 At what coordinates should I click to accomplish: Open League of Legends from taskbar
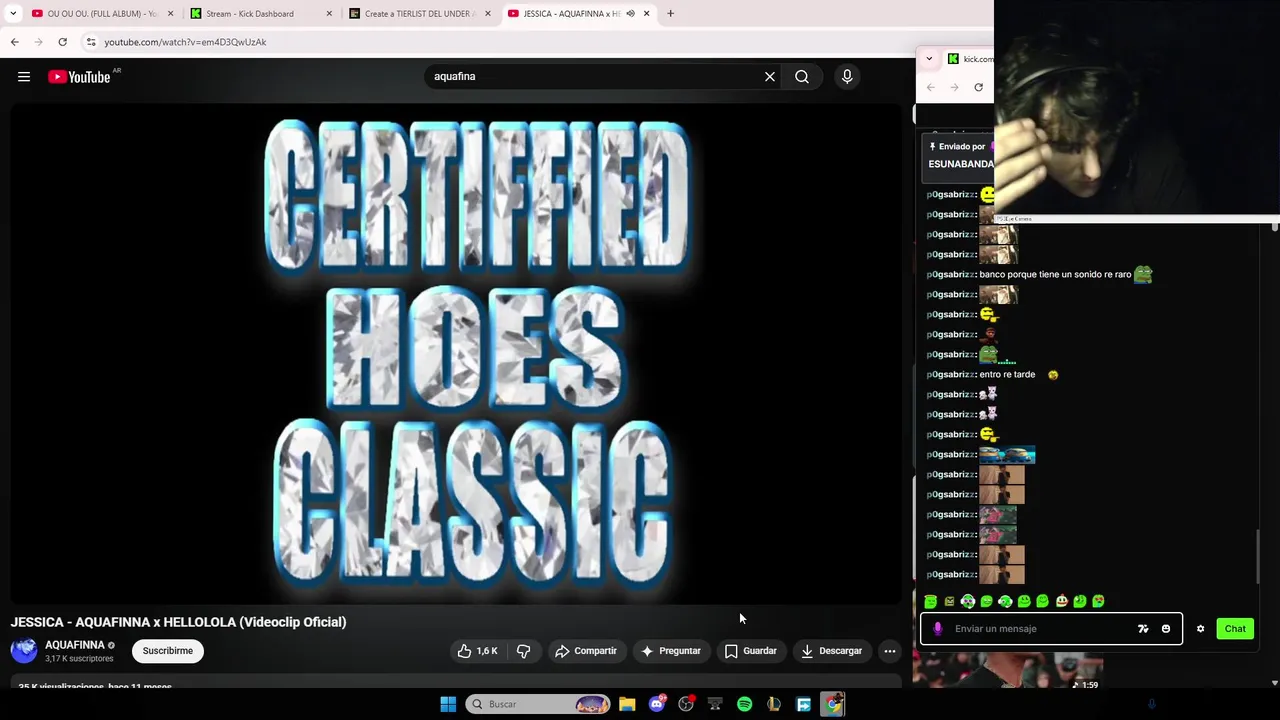[x=774, y=704]
